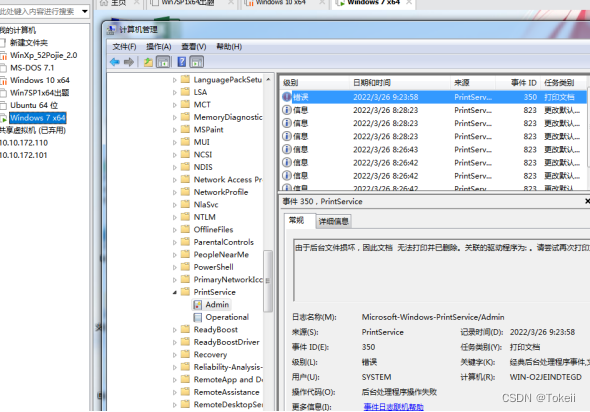Screen dimensions: 590x412
Task: Select Win7SP1x64出题 in the VM library
Action: click(x=39, y=93)
